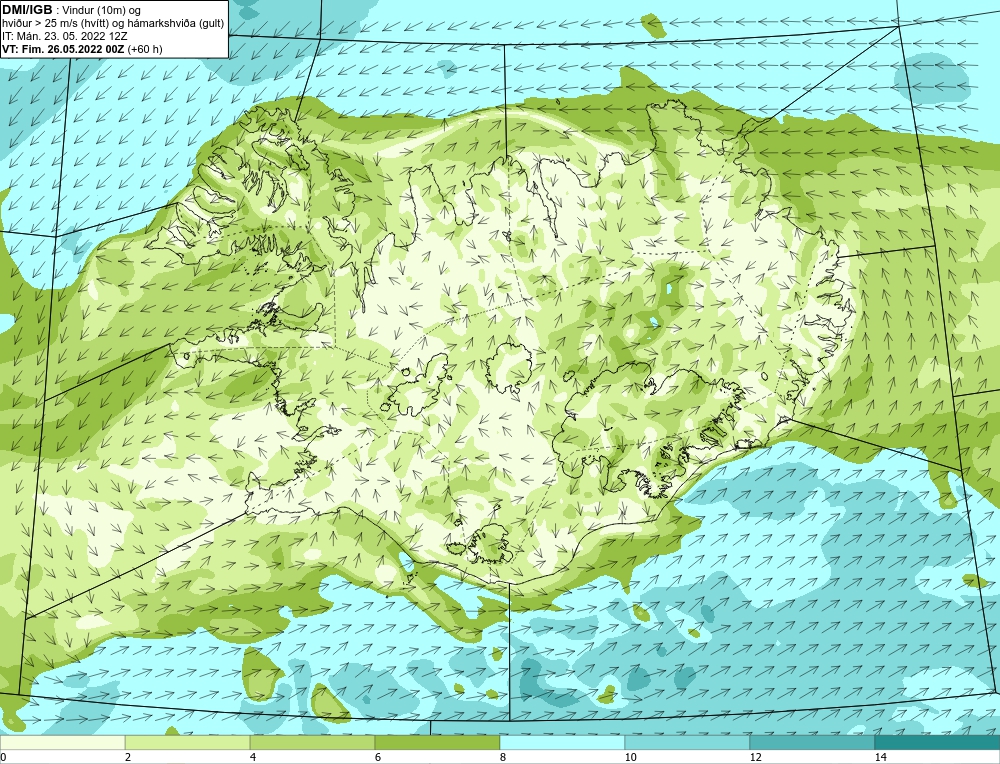This screenshot has height=764, width=1000.
Task: Click the 8–10 m/s light cyan swatch
Action: pos(562,742)
